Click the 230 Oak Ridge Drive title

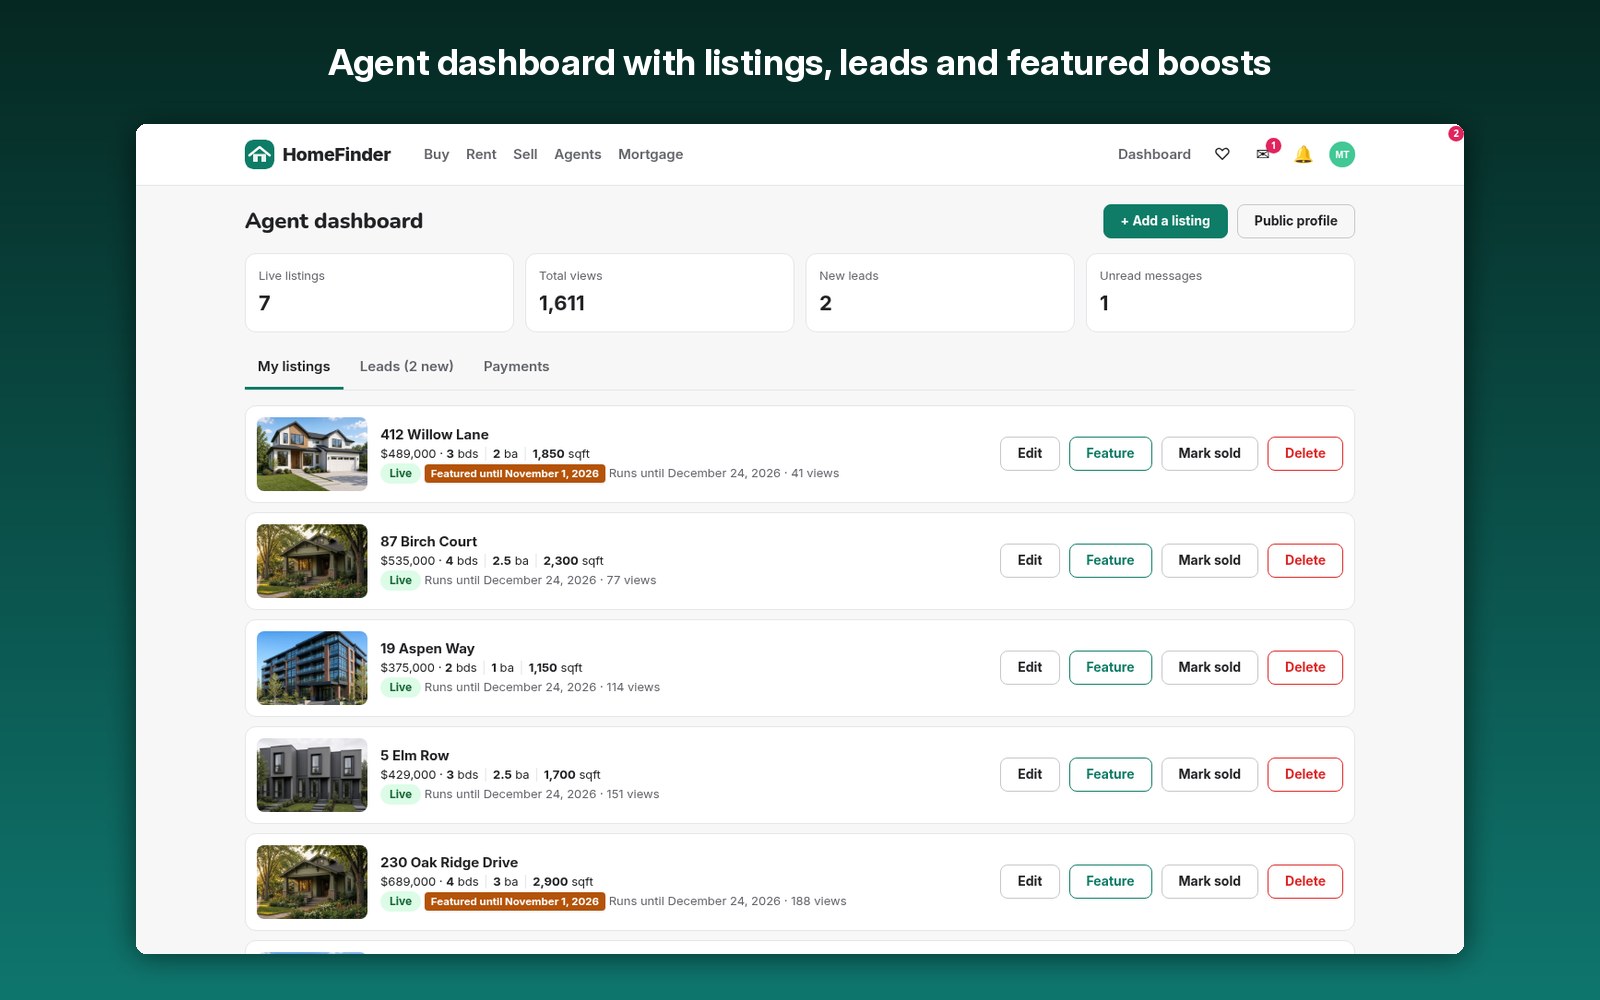[449, 862]
